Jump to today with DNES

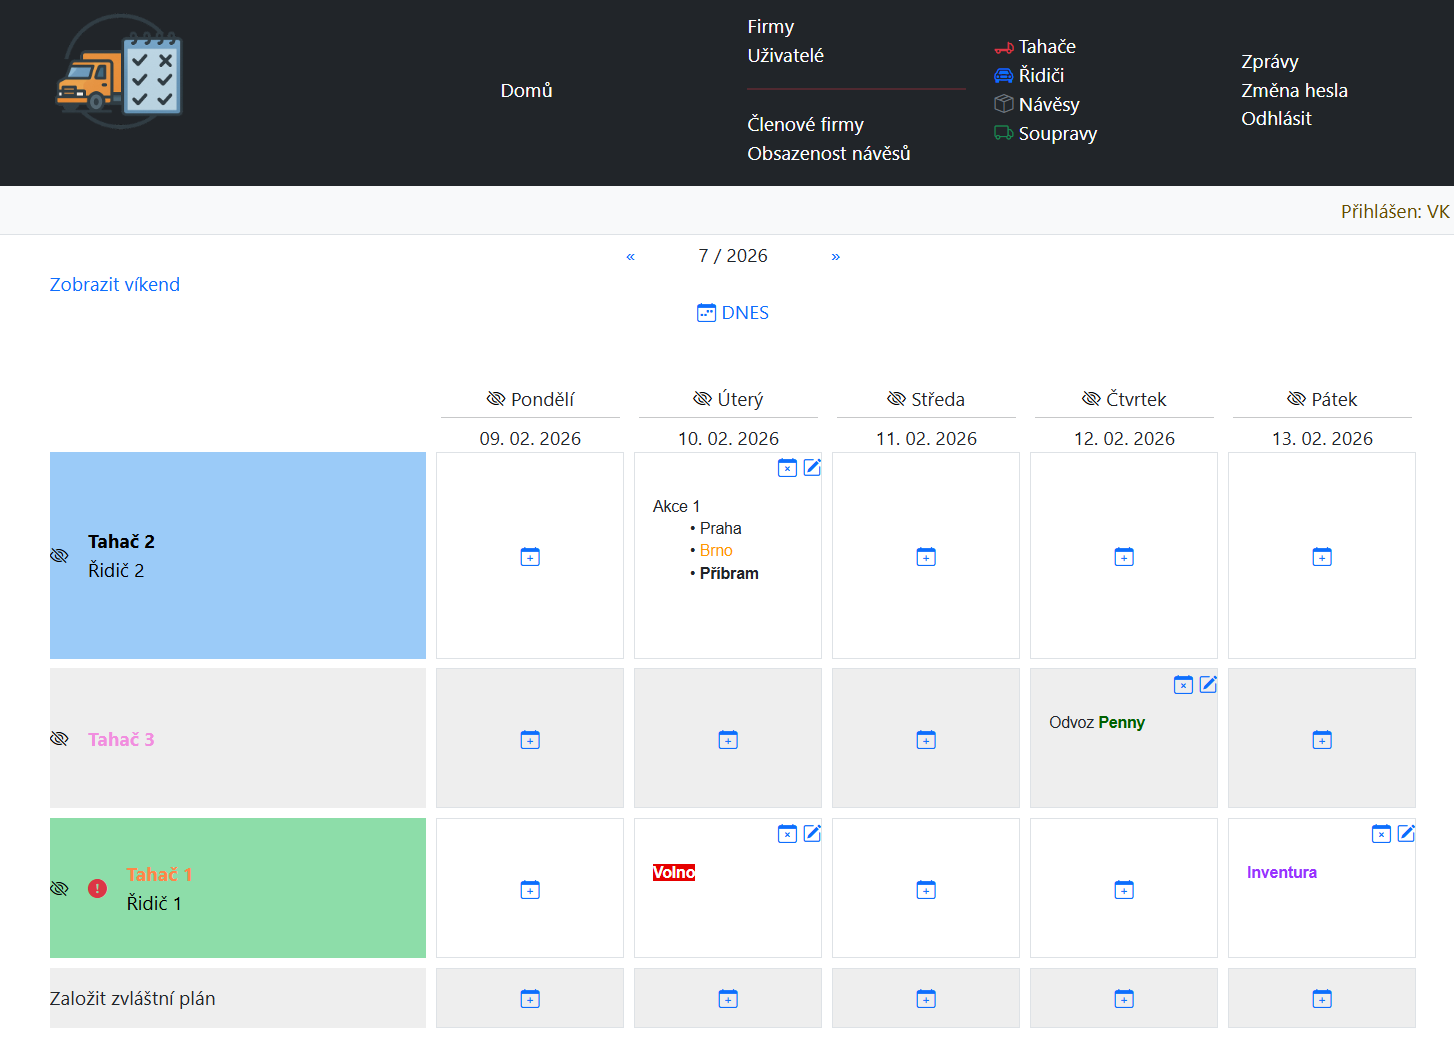pyautogui.click(x=733, y=313)
